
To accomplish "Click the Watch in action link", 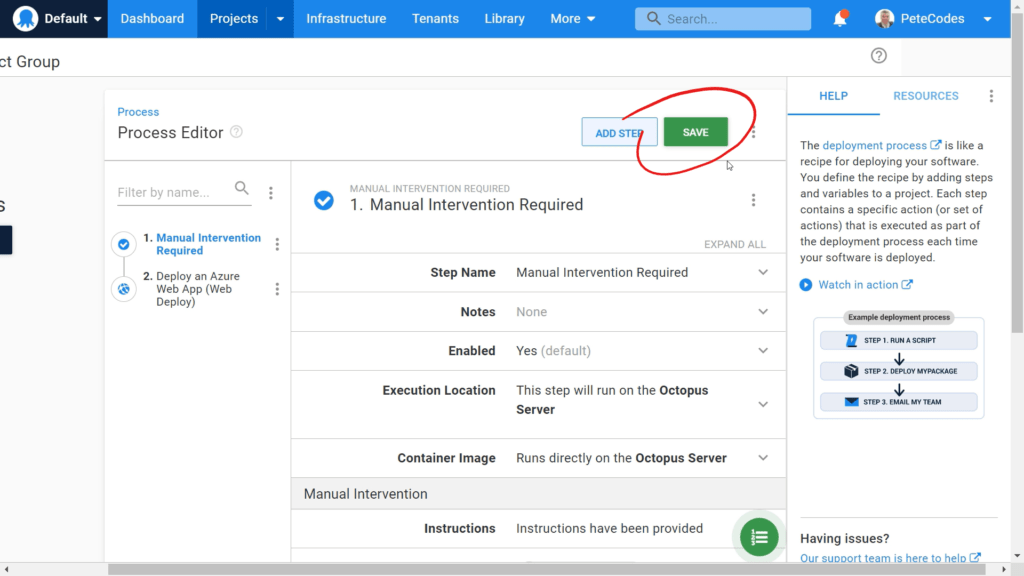I will click(x=865, y=285).
